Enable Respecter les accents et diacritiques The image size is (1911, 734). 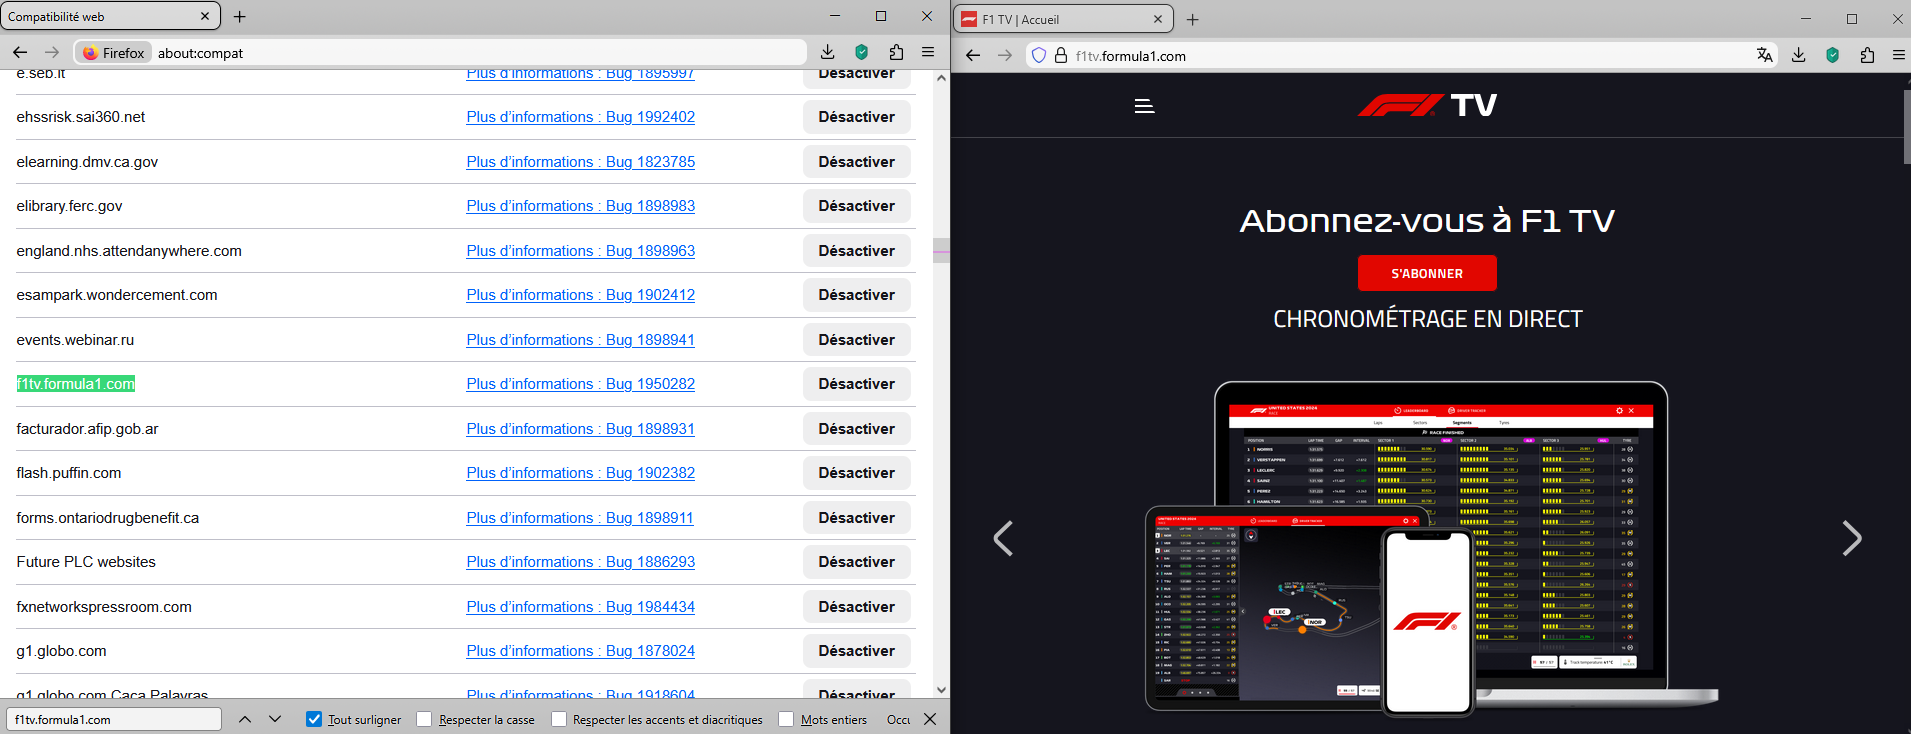(x=559, y=719)
